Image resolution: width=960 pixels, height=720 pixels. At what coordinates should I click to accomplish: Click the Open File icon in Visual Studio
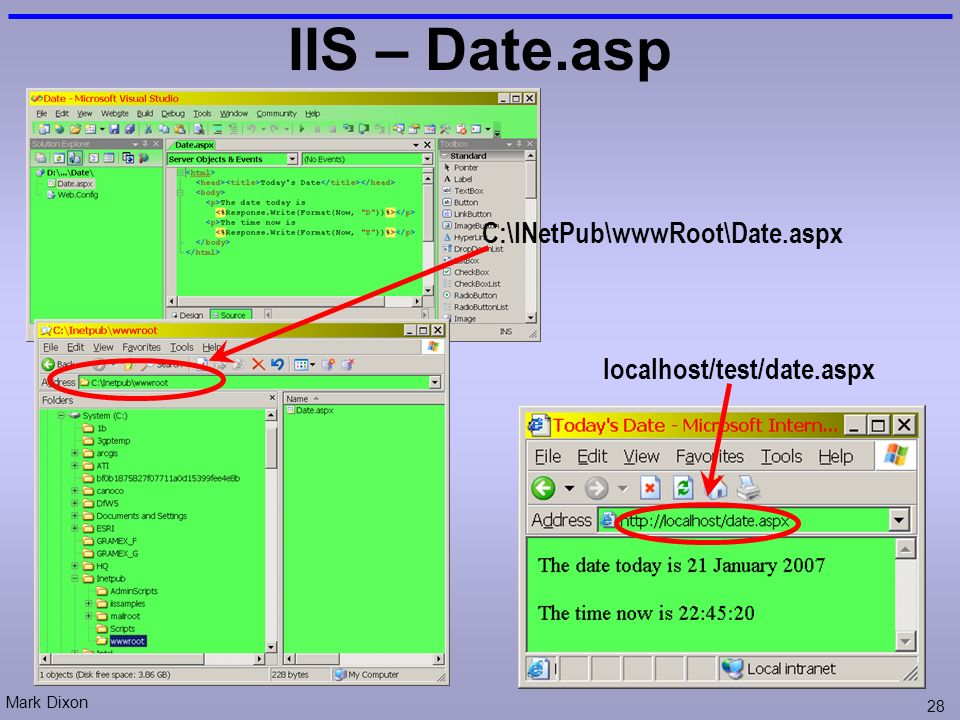click(x=75, y=129)
